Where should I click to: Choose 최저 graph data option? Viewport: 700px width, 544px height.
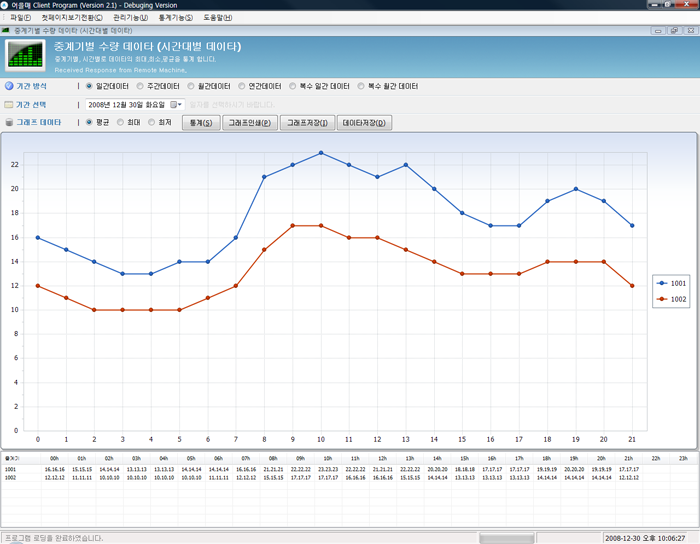151,122
